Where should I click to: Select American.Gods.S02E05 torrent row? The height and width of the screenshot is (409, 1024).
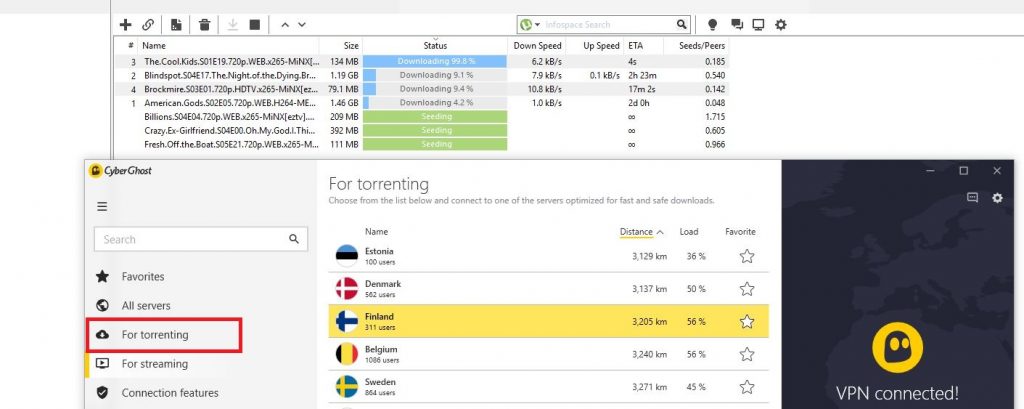tap(422, 103)
